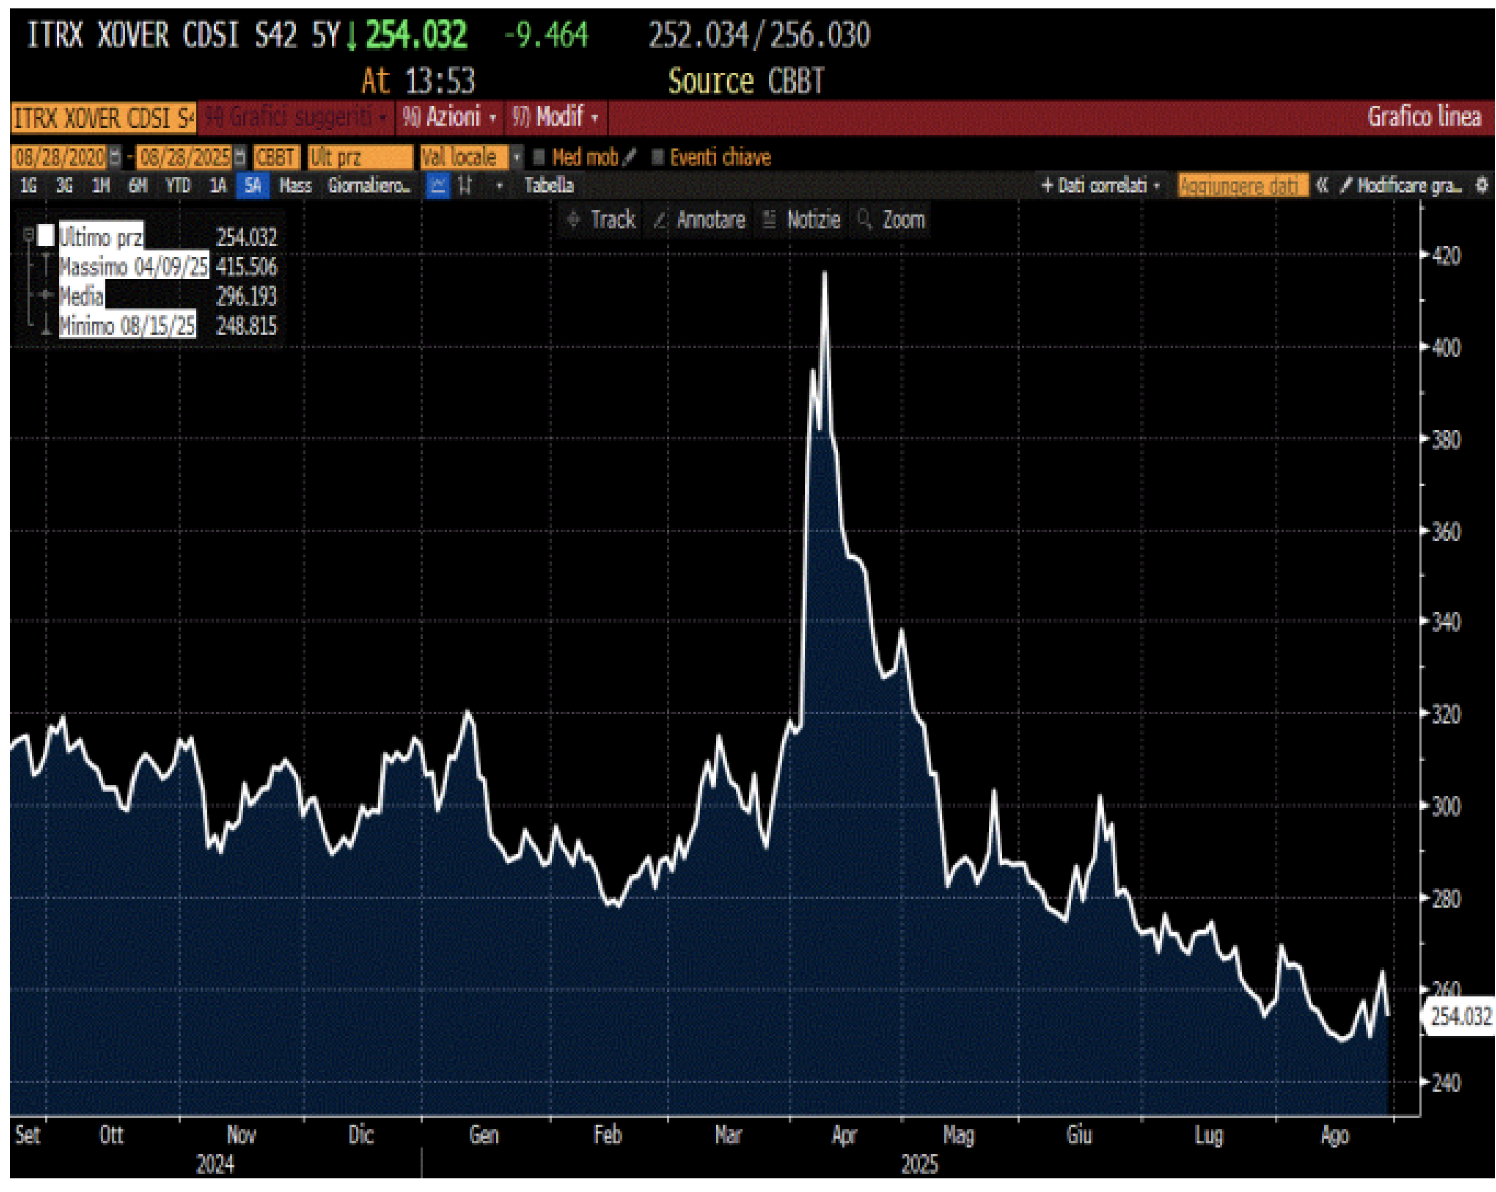This screenshot has width=1496, height=1192.
Task: Click the 296.193 media value
Action: pyautogui.click(x=246, y=297)
